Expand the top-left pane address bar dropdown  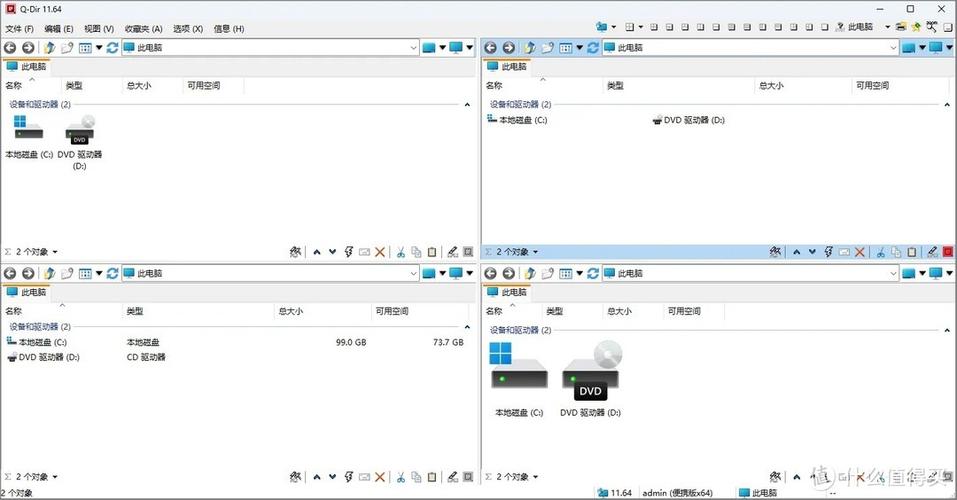tap(413, 48)
